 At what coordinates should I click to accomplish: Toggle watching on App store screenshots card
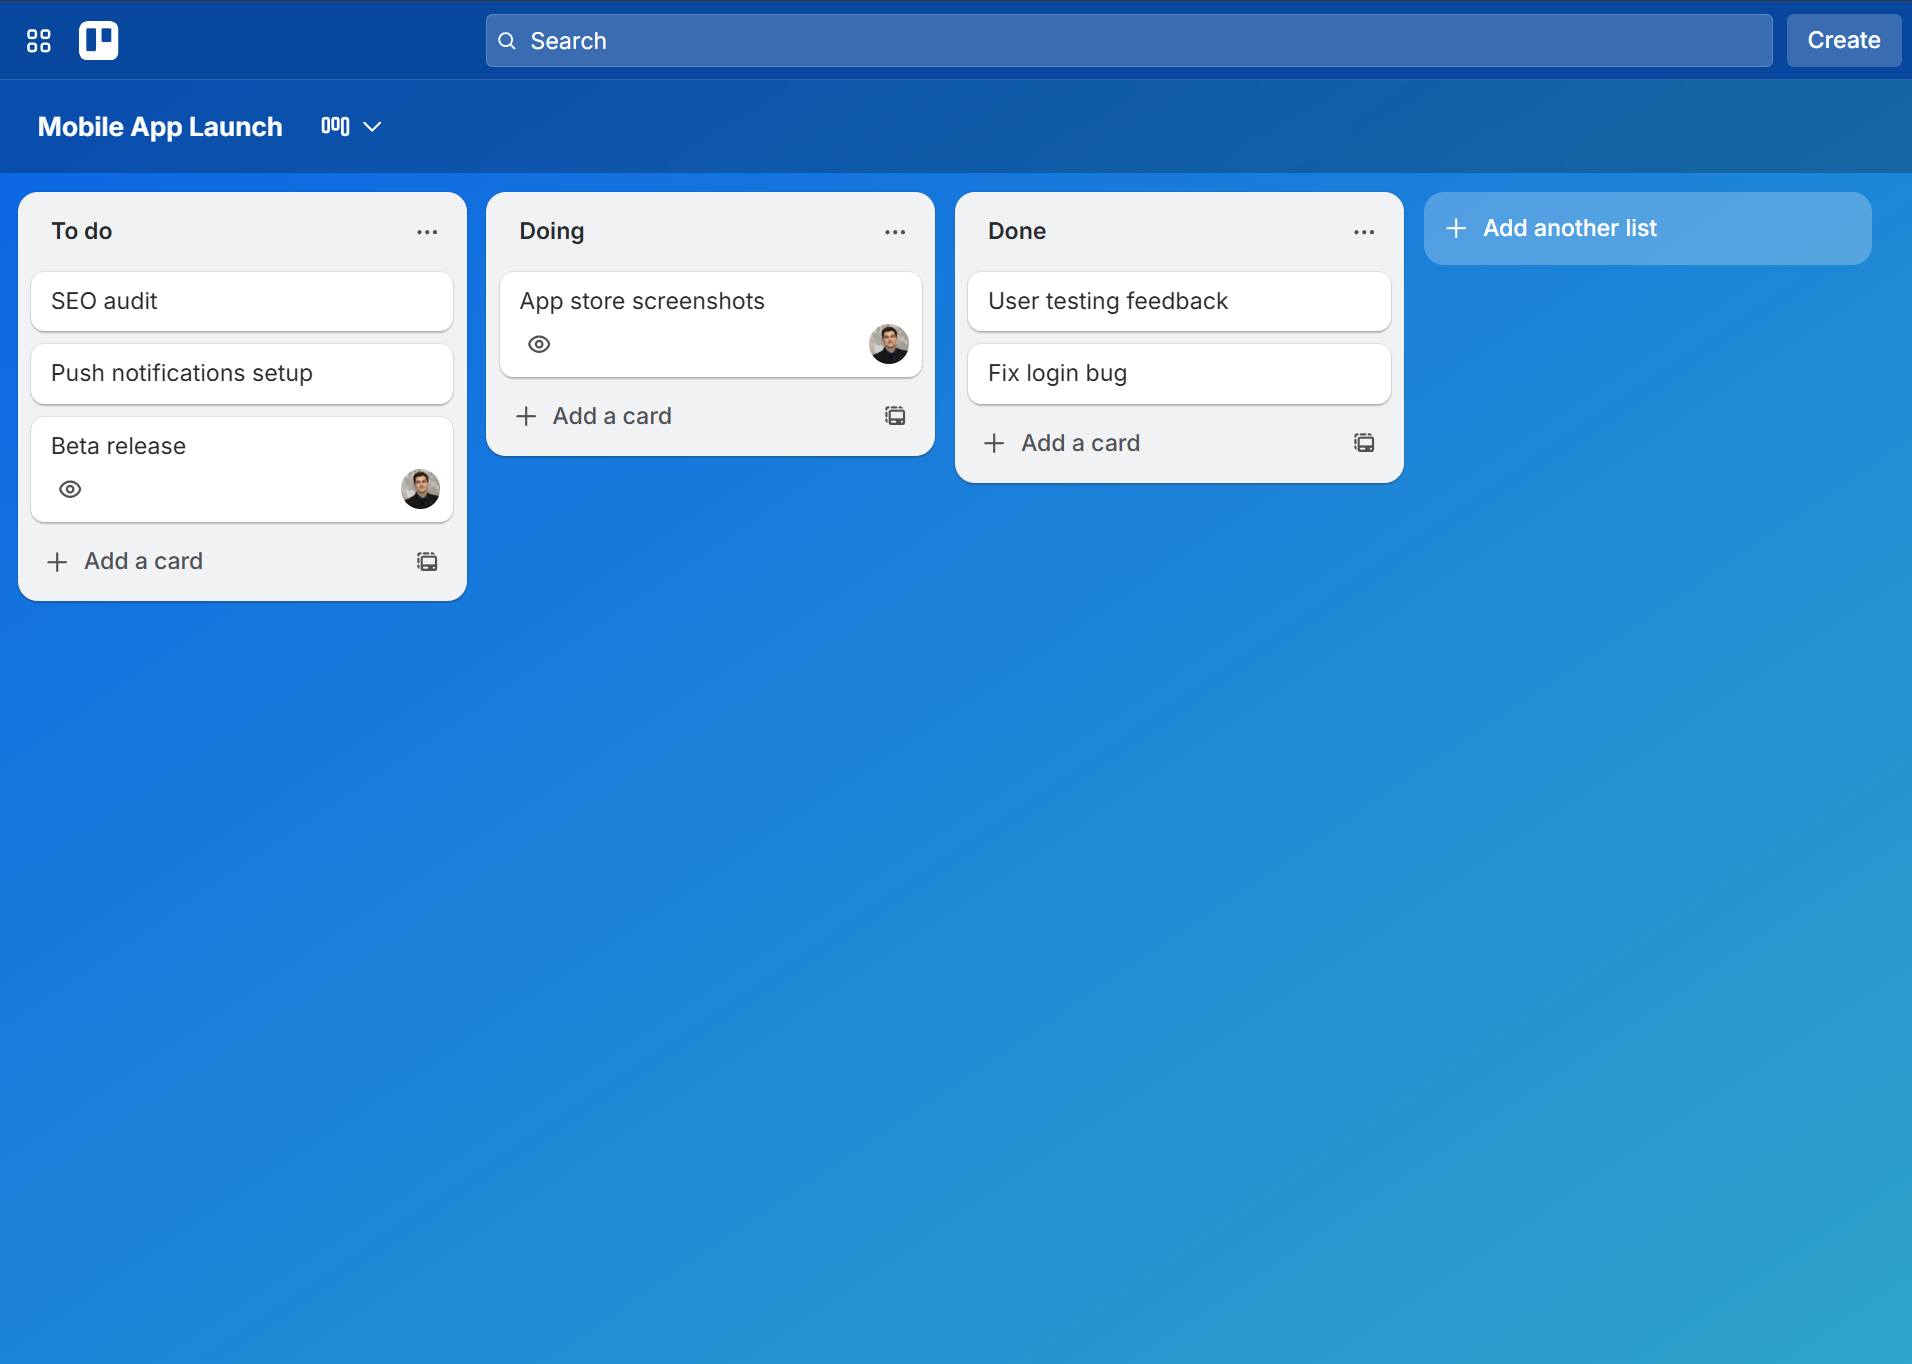[x=538, y=343]
